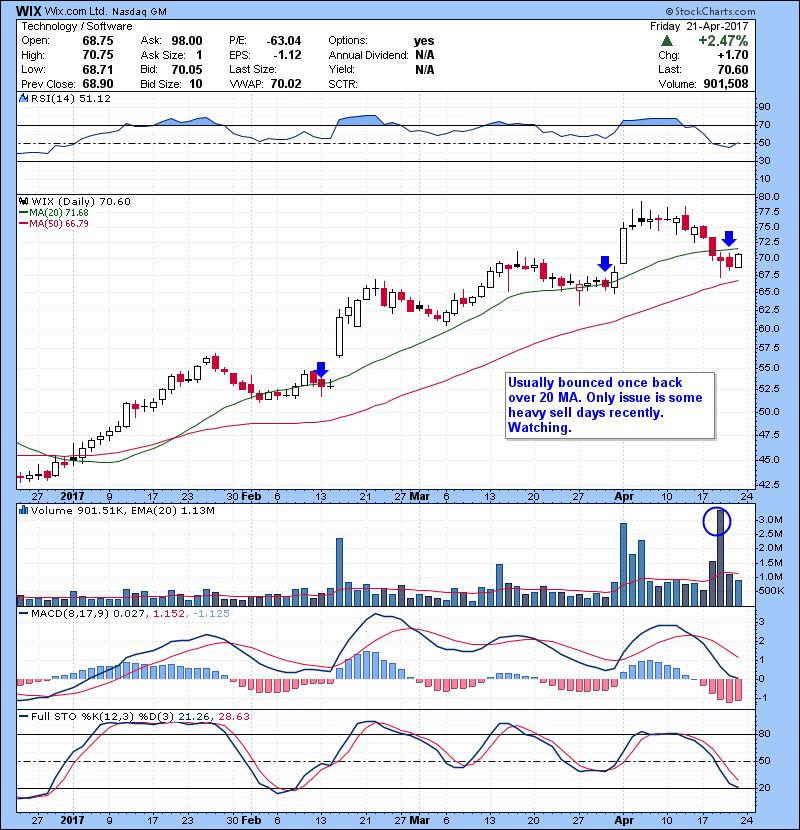The image size is (800, 830).
Task: Click the MACD signal value 1.152
Action: (169, 614)
